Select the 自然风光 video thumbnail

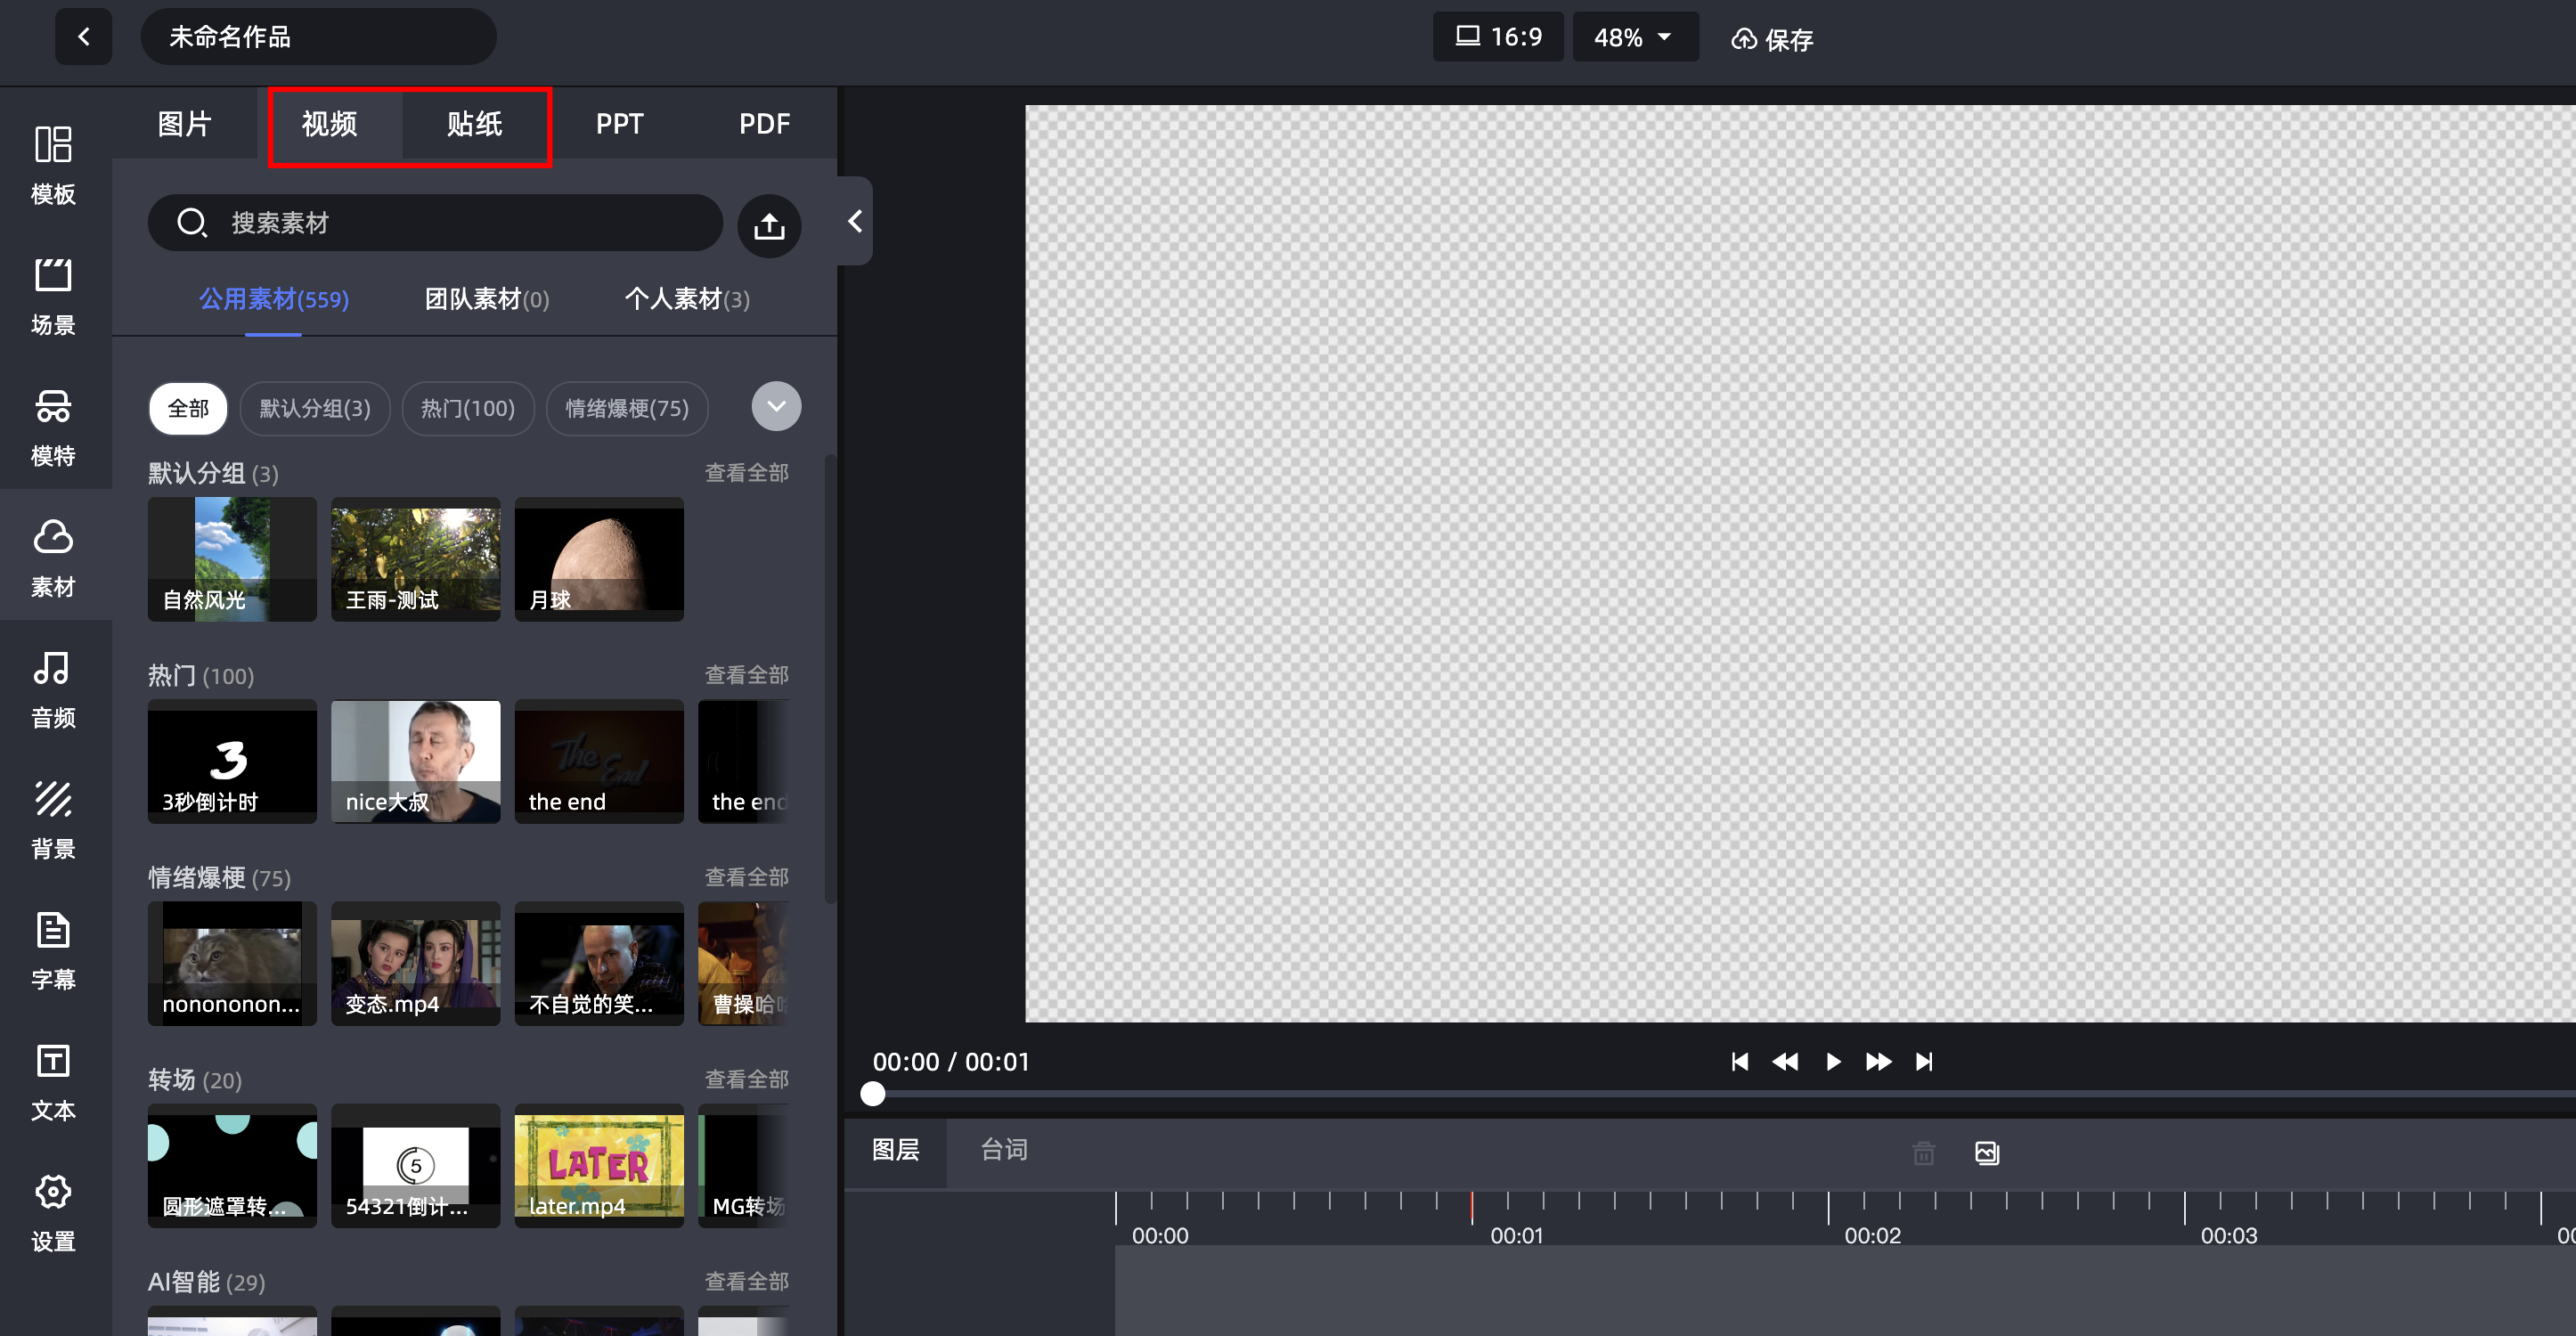coord(232,559)
